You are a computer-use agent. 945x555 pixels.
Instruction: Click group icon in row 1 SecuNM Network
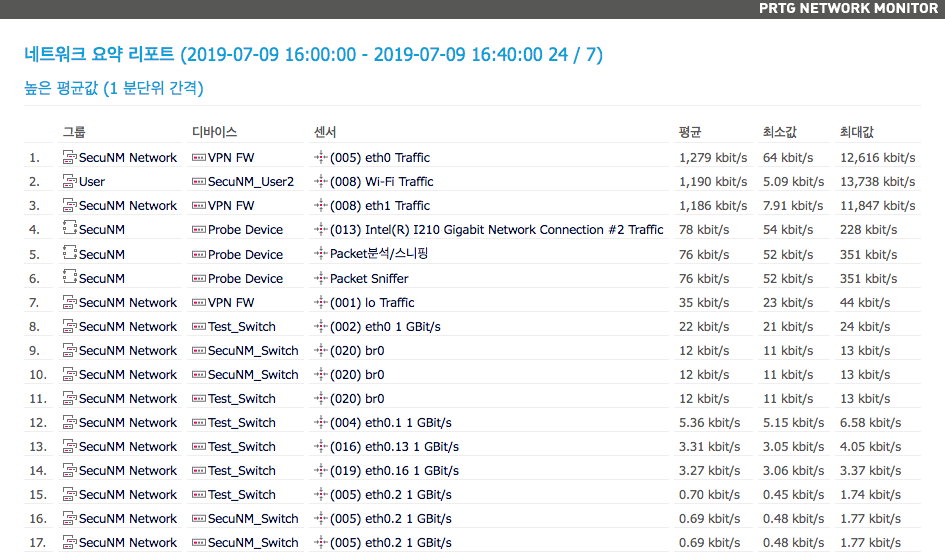(70, 157)
